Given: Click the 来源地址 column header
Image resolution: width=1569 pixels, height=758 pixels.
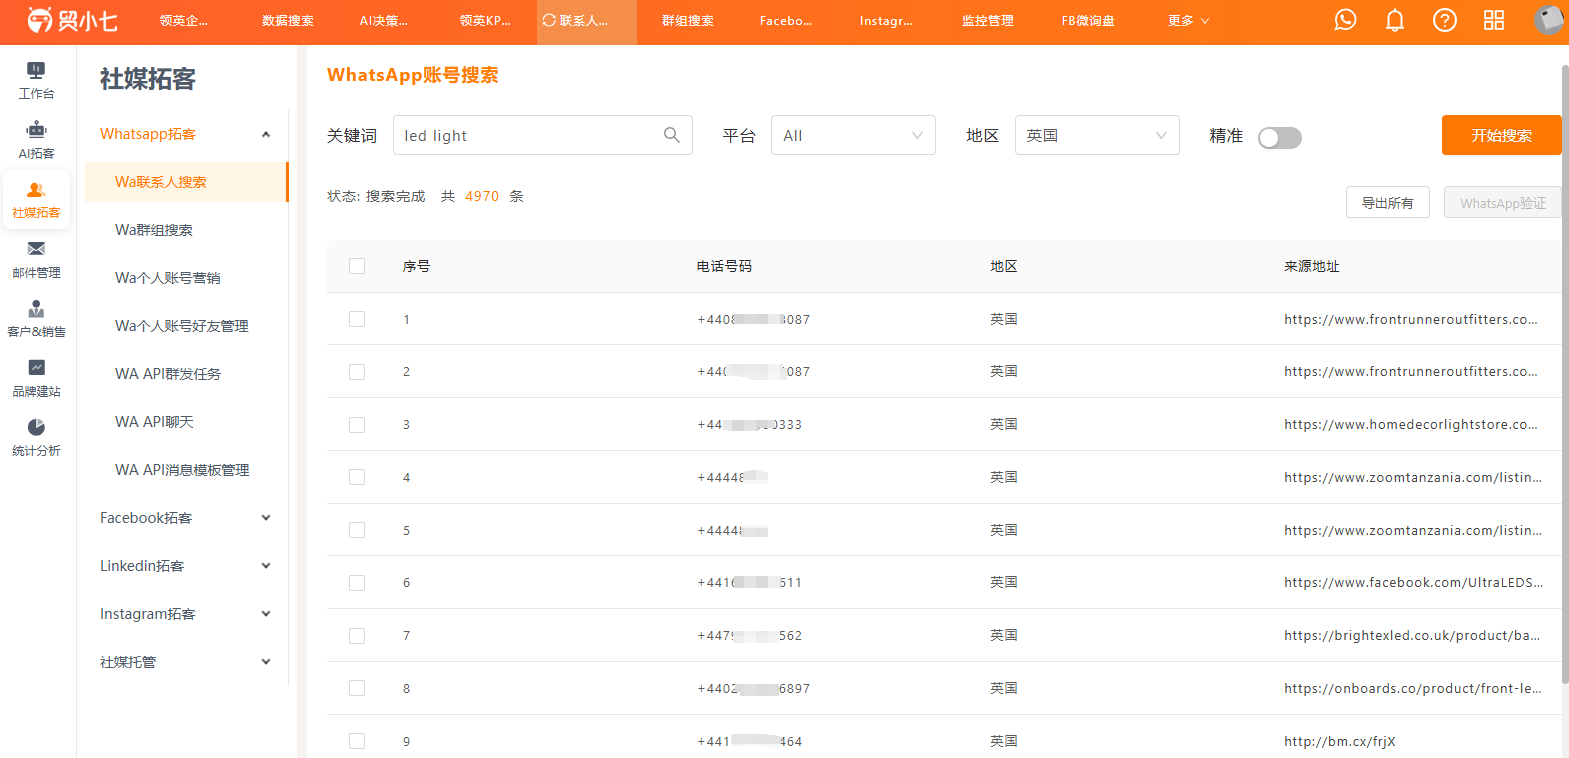Looking at the screenshot, I should 1312,266.
